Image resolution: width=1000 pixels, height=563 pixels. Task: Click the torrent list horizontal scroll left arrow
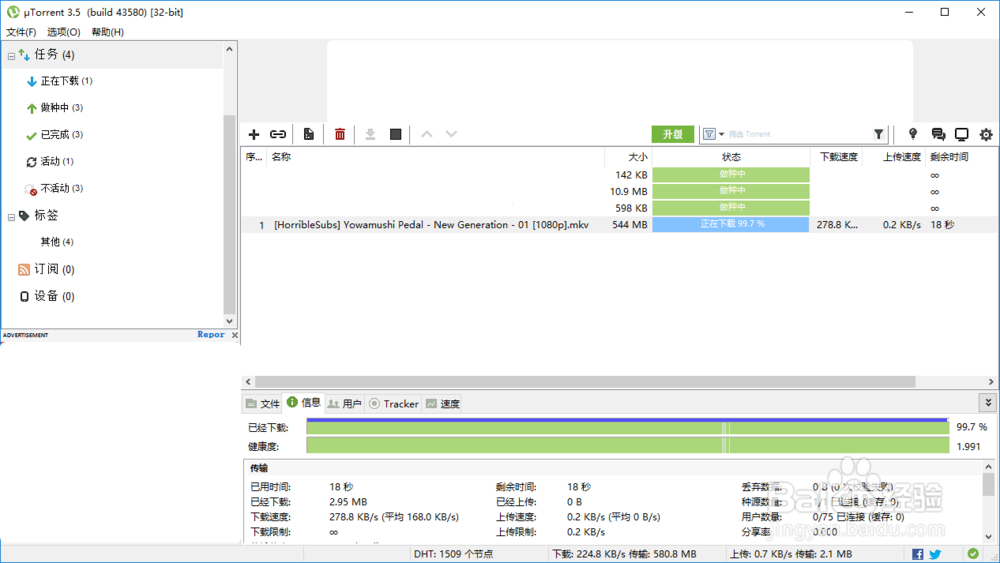(x=248, y=381)
